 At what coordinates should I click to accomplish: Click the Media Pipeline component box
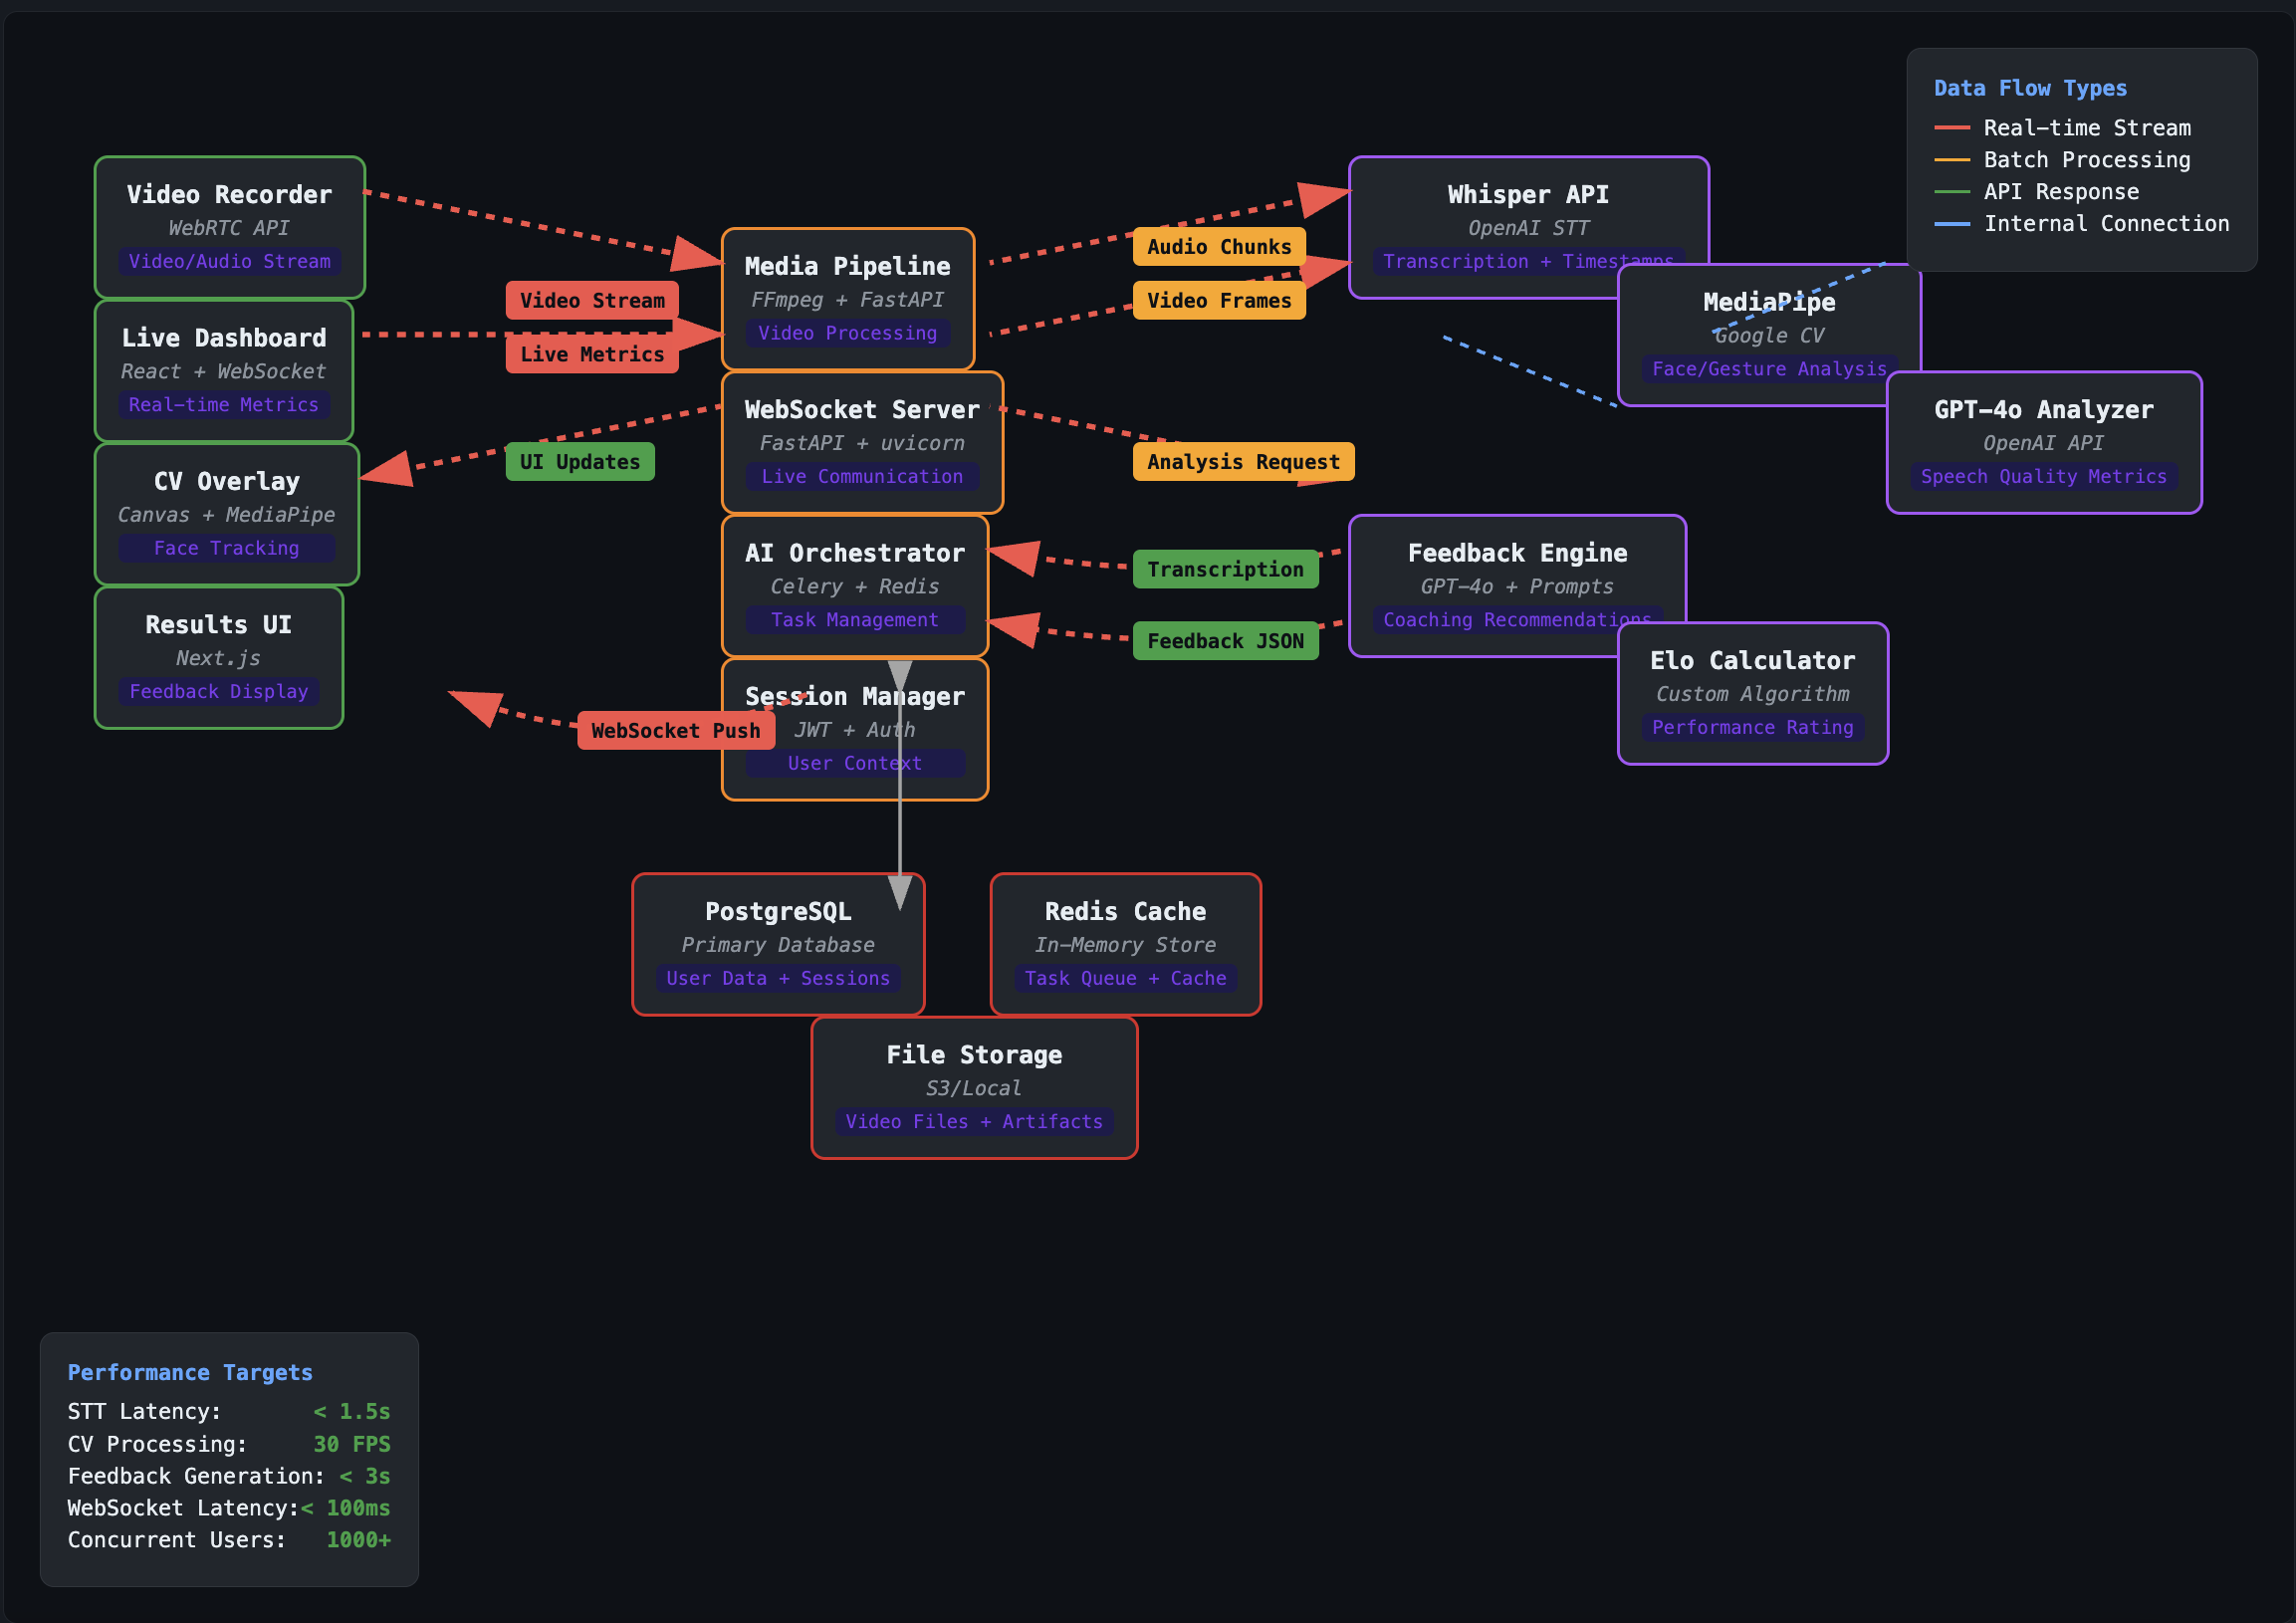tap(847, 298)
